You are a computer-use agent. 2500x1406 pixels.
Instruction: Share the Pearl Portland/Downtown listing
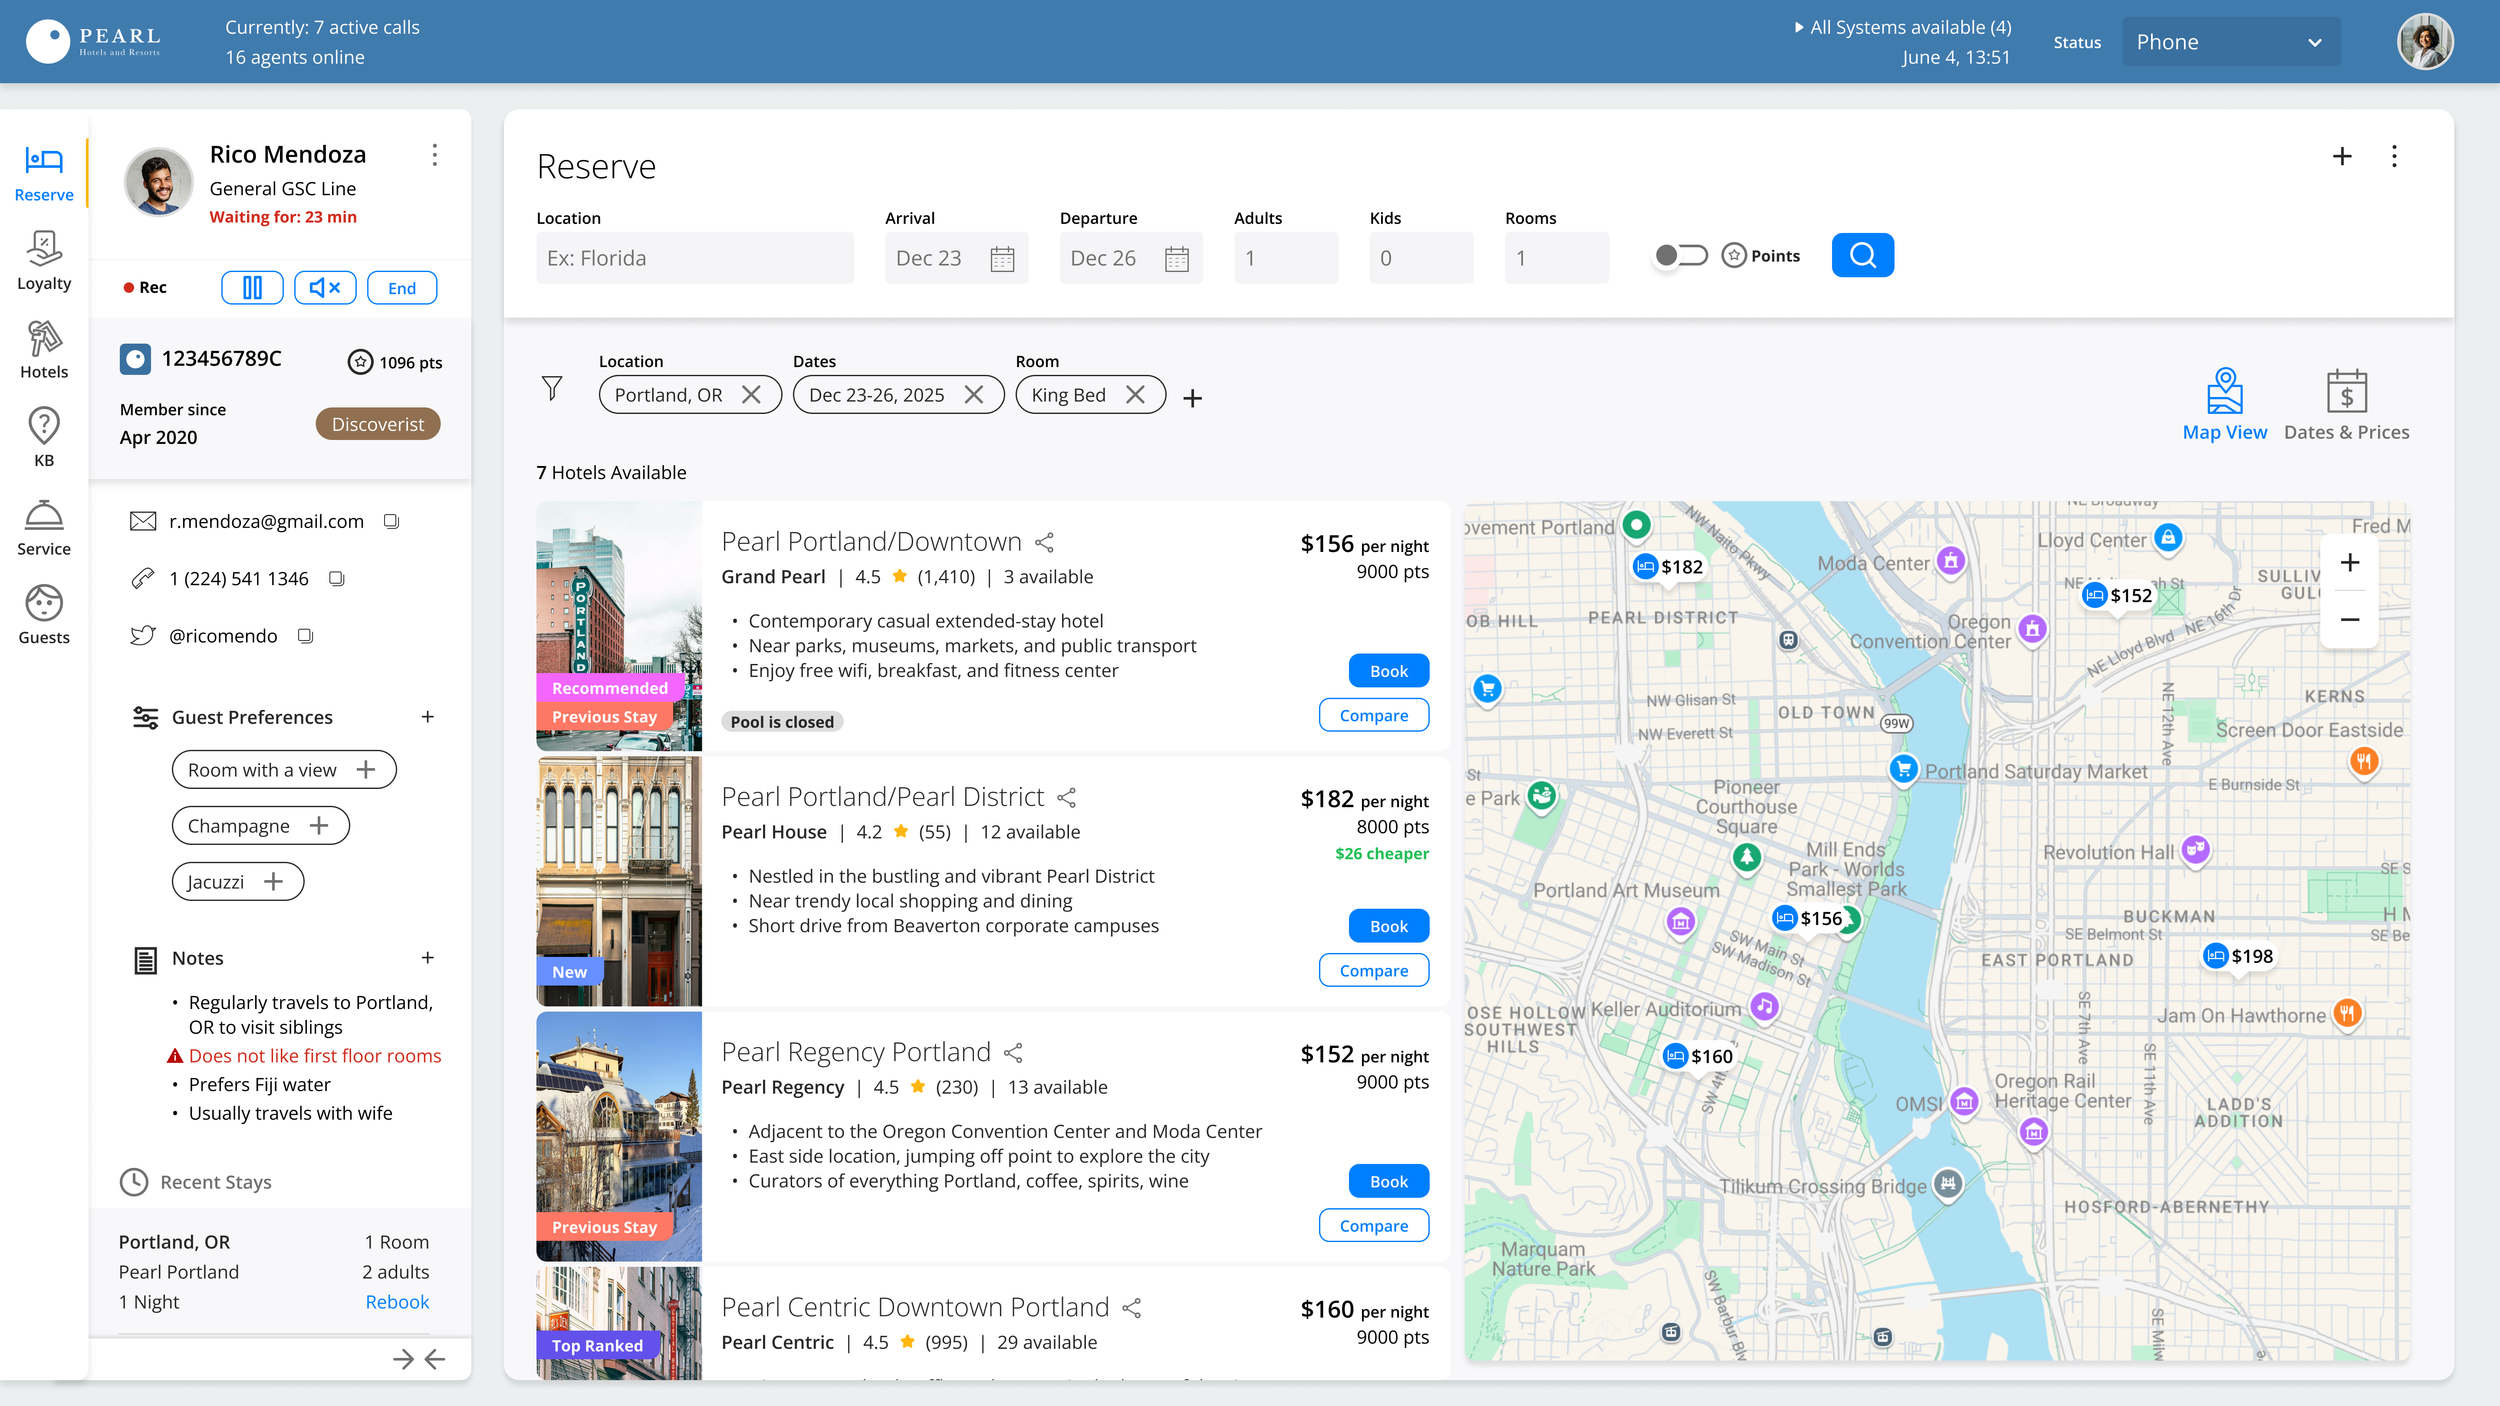pos(1045,542)
